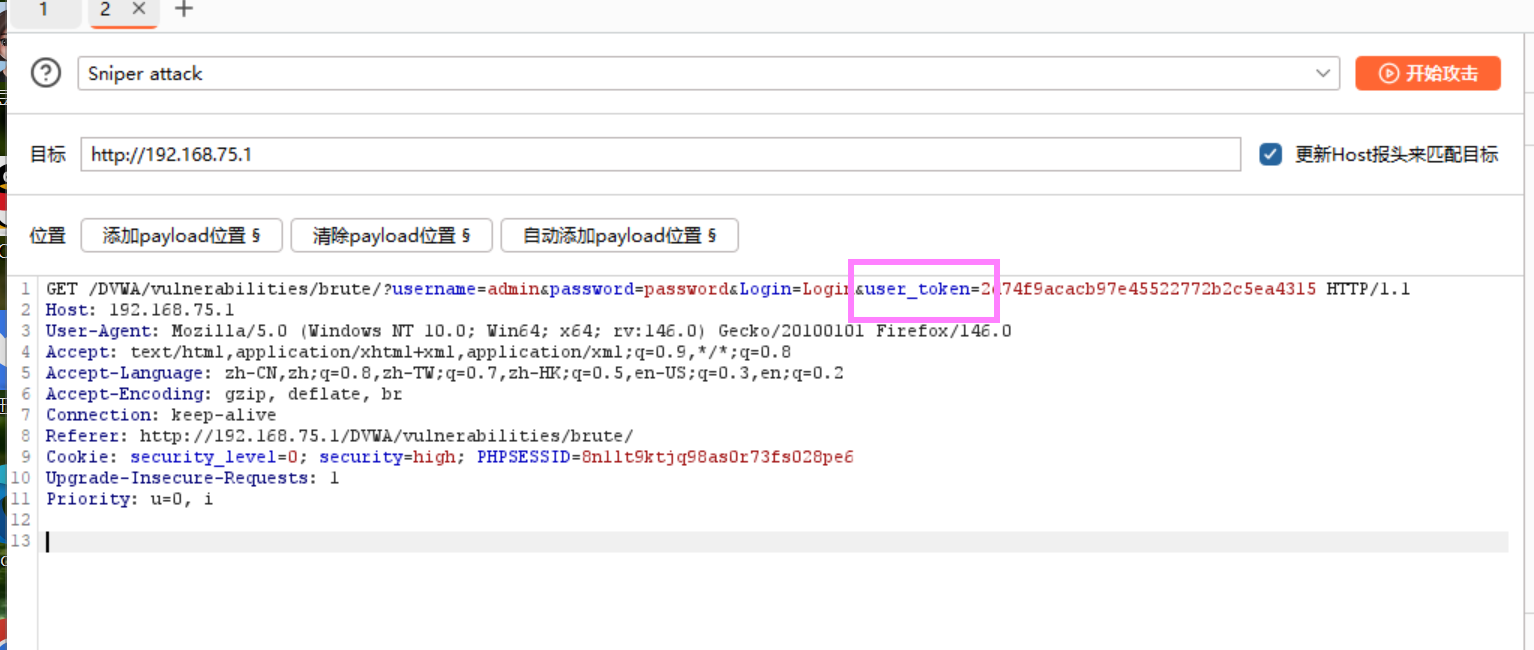
Task: Click the password parameter value
Action: (686, 289)
